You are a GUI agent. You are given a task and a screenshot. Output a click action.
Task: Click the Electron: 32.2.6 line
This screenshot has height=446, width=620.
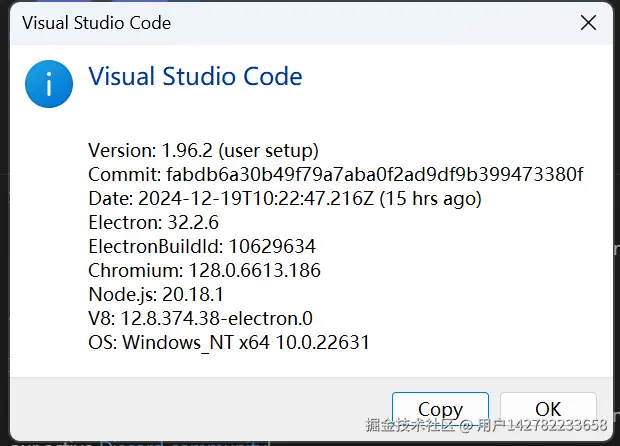[x=153, y=223]
